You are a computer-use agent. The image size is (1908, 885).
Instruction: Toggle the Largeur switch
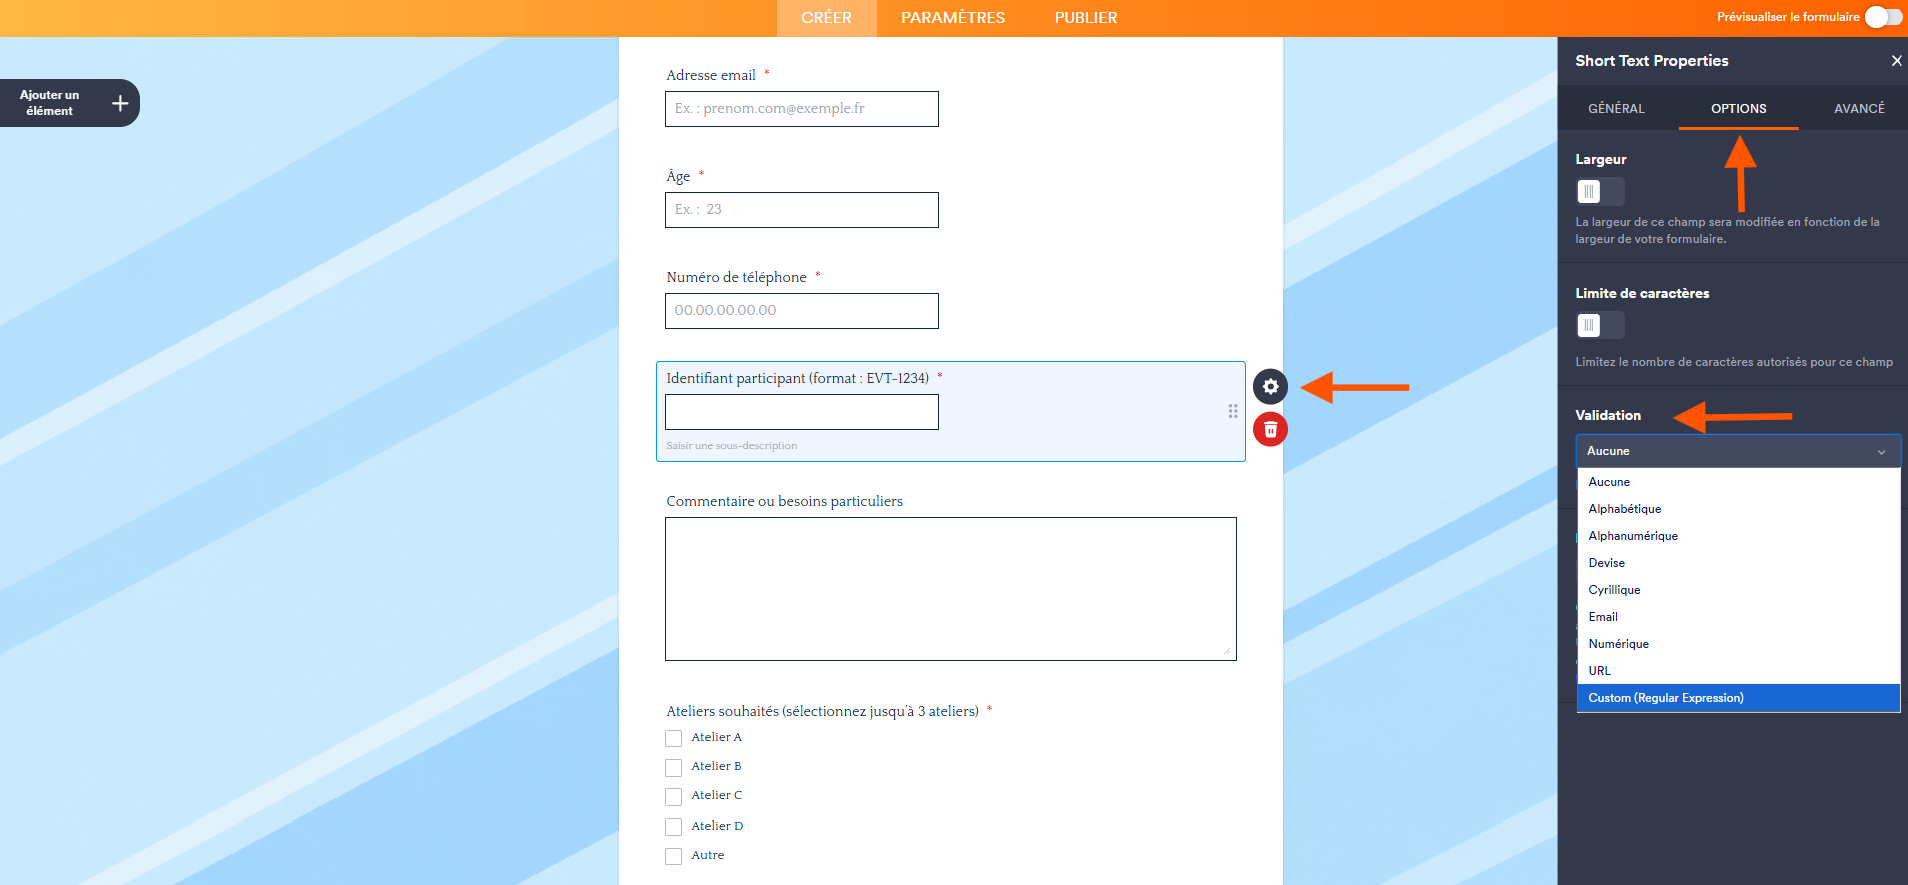pos(1600,191)
